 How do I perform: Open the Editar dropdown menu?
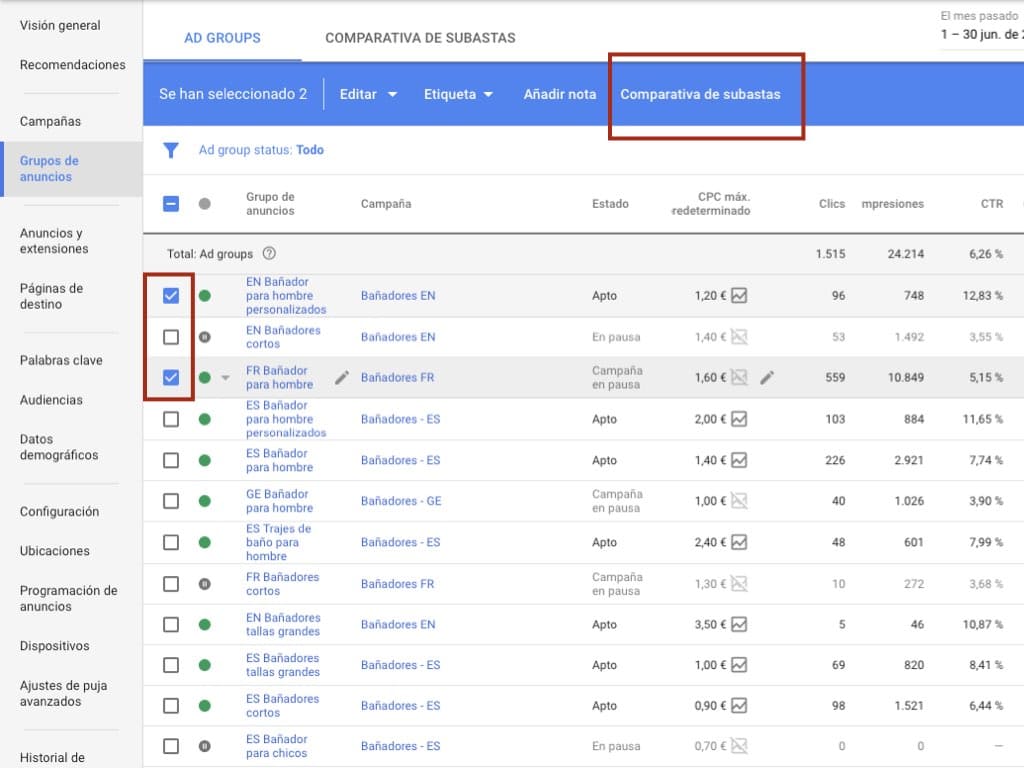pos(368,94)
